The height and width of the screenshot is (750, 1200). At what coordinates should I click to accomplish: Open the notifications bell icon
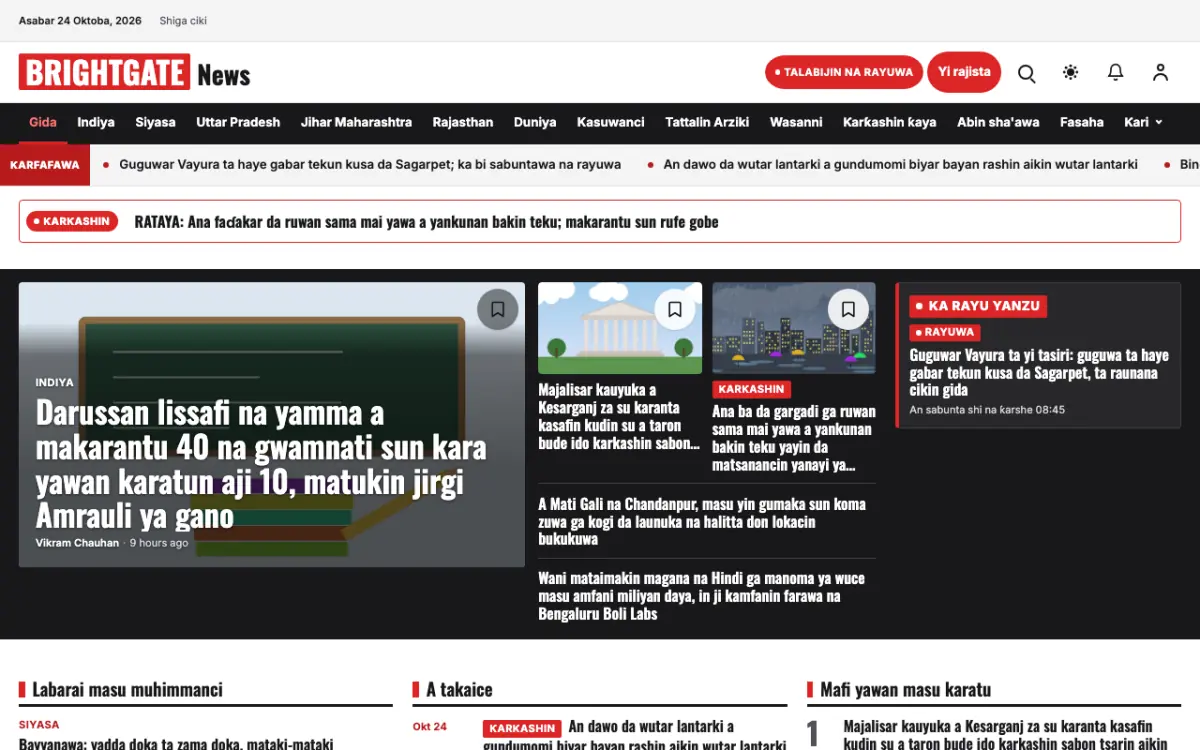1116,73
